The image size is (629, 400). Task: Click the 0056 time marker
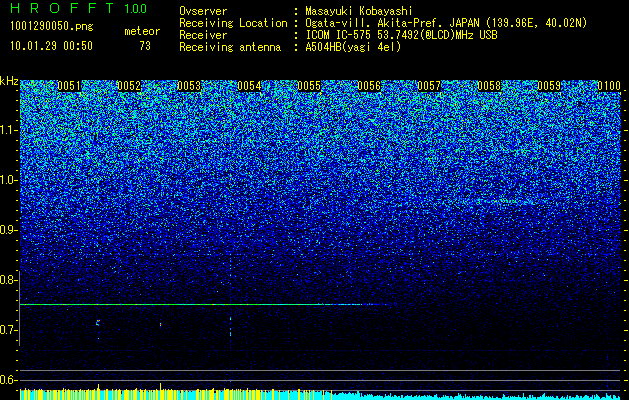[x=369, y=86]
